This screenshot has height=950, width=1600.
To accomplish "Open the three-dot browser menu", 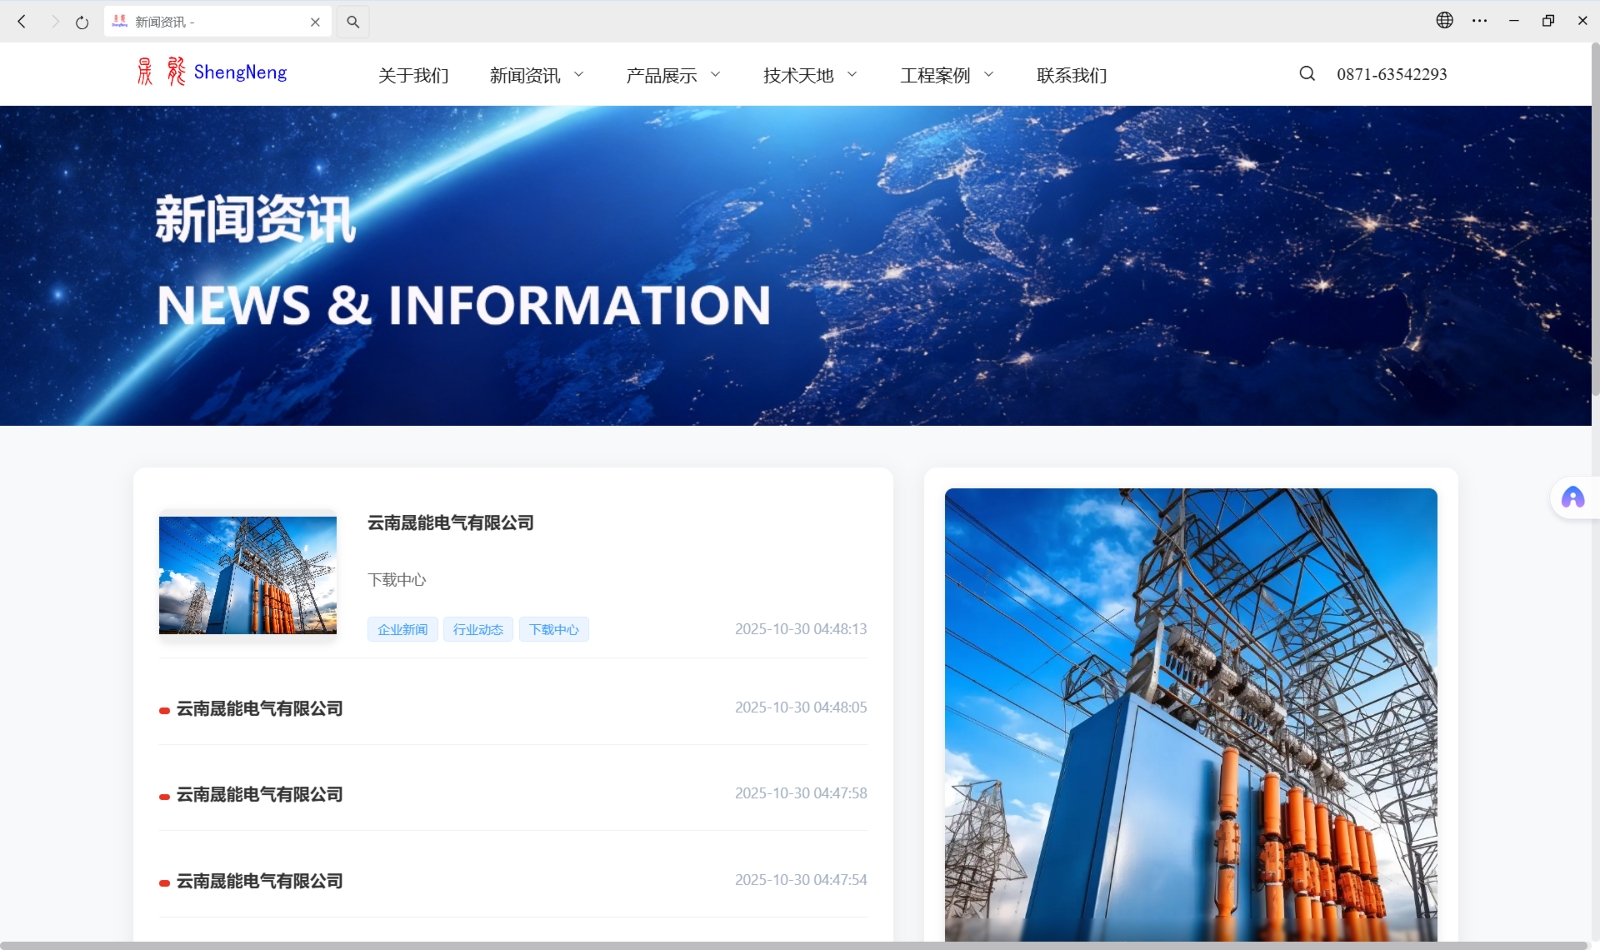I will [1479, 21].
